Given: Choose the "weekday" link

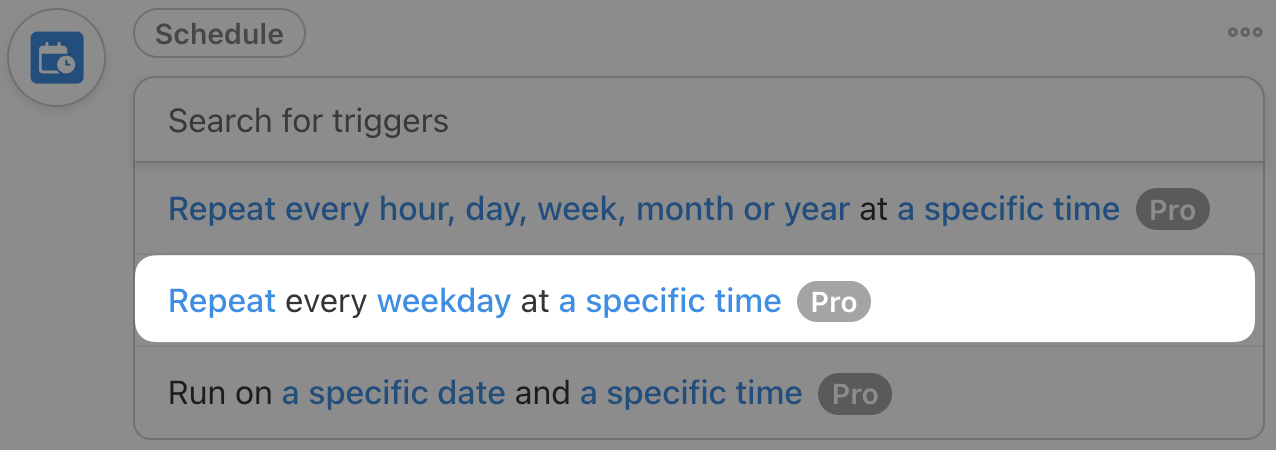Looking at the screenshot, I should tap(443, 301).
